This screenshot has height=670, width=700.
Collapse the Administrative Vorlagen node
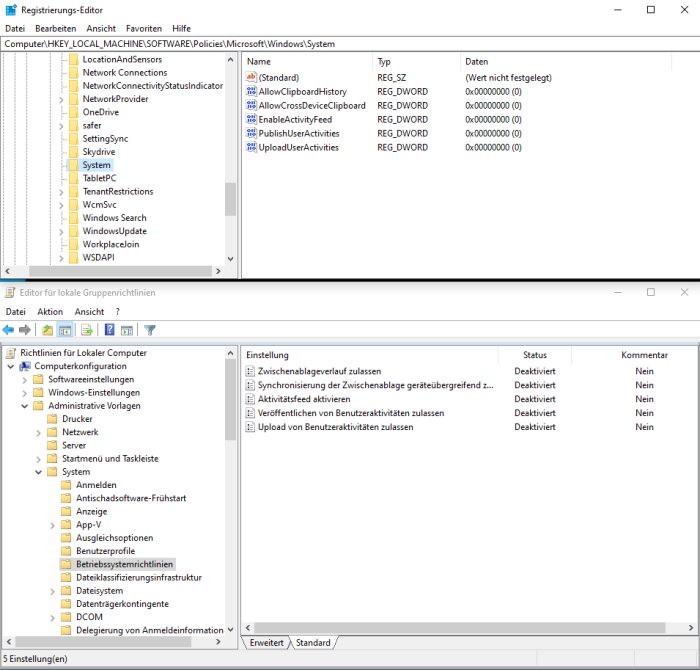[25, 406]
